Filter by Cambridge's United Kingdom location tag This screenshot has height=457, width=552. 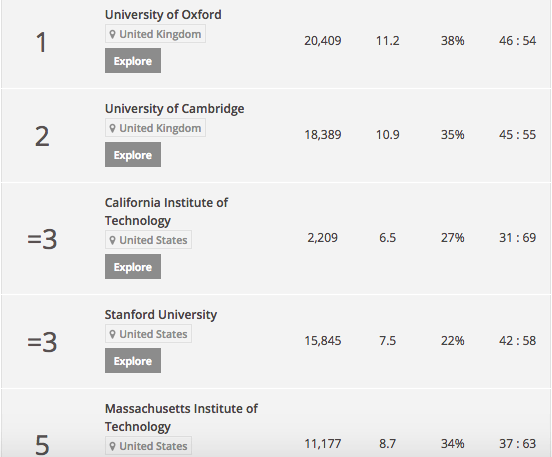(155, 128)
